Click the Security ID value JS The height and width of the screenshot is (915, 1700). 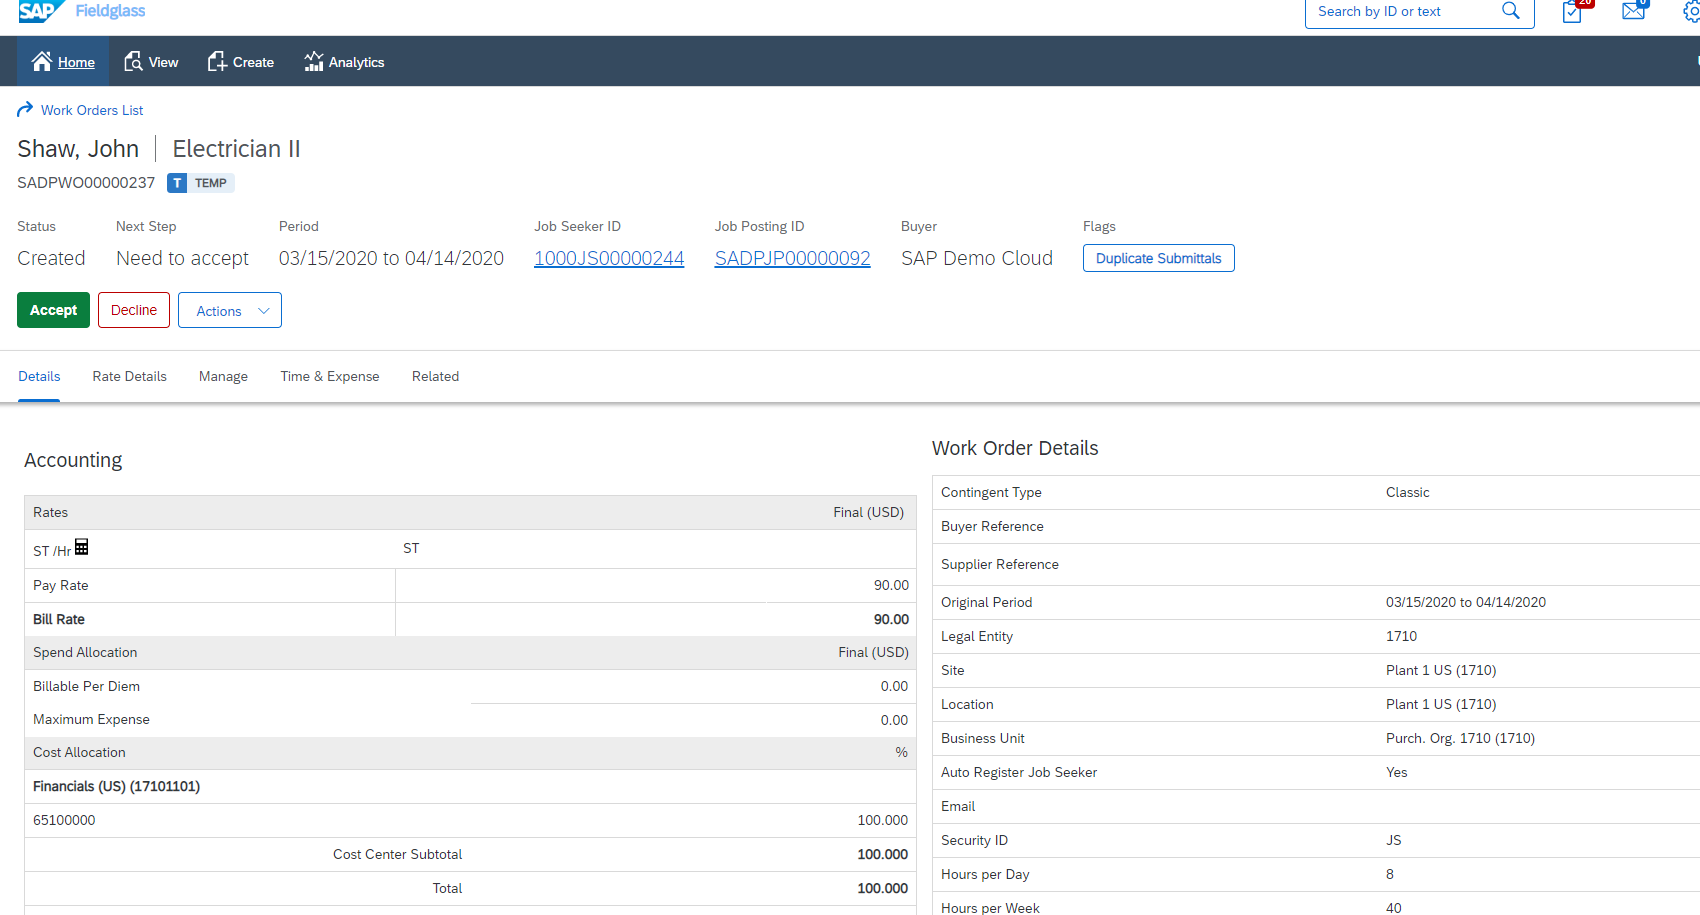click(x=1394, y=840)
